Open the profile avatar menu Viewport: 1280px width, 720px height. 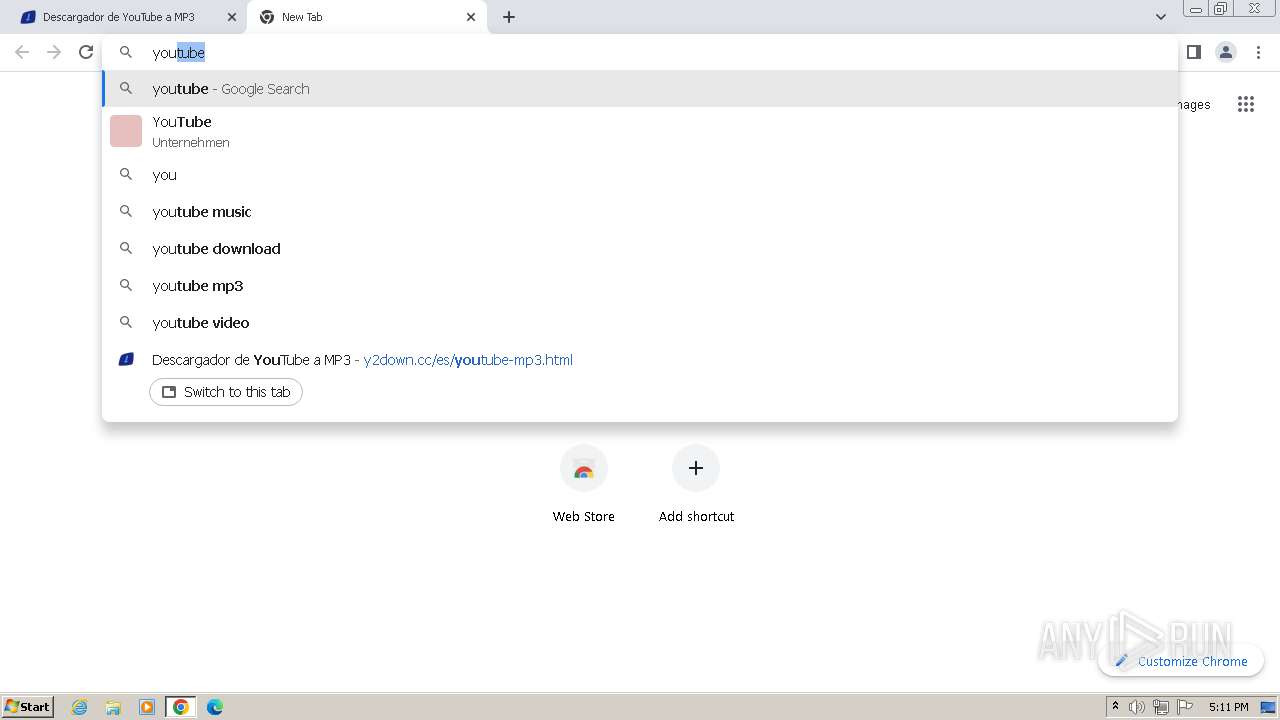pyautogui.click(x=1226, y=52)
